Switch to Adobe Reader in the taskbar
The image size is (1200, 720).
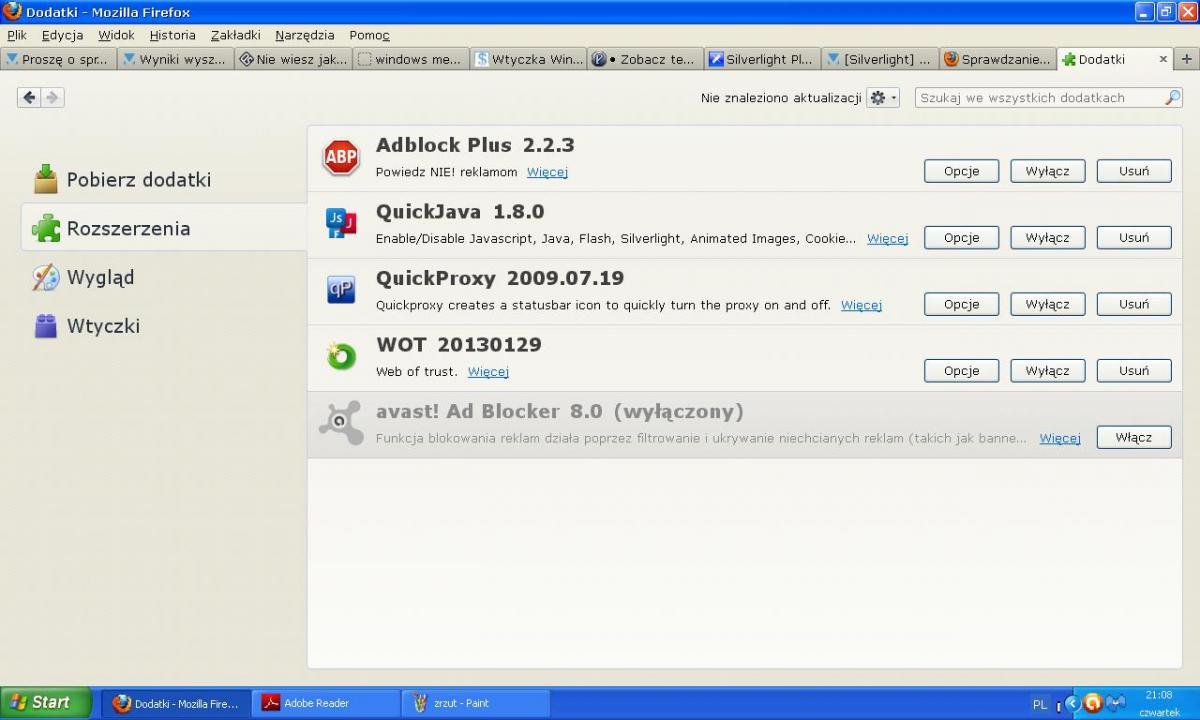(326, 703)
